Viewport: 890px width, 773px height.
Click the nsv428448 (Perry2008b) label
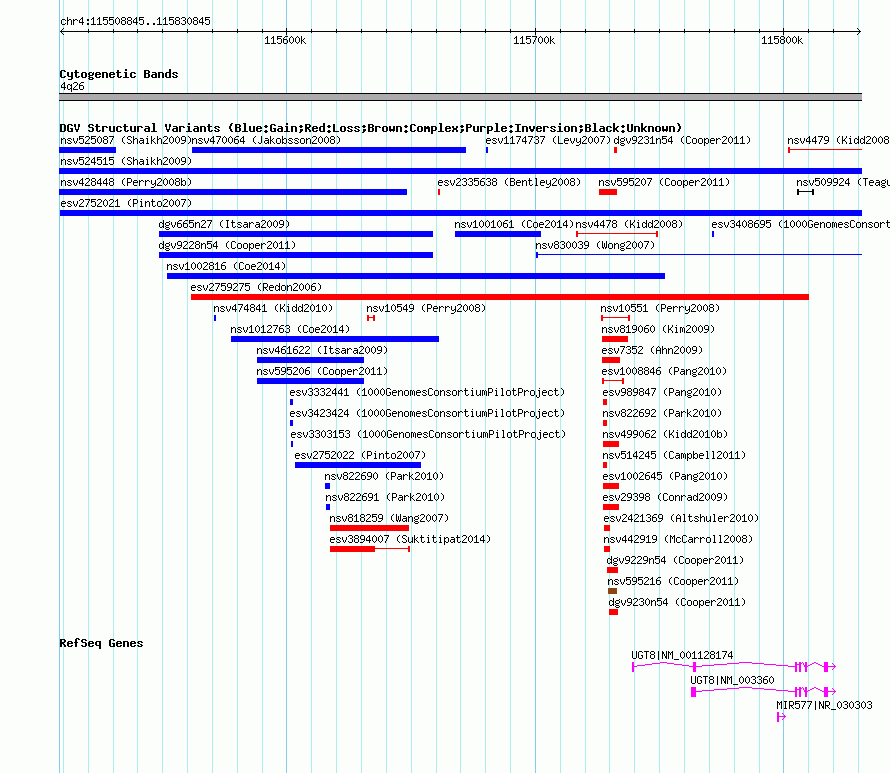pos(126,182)
